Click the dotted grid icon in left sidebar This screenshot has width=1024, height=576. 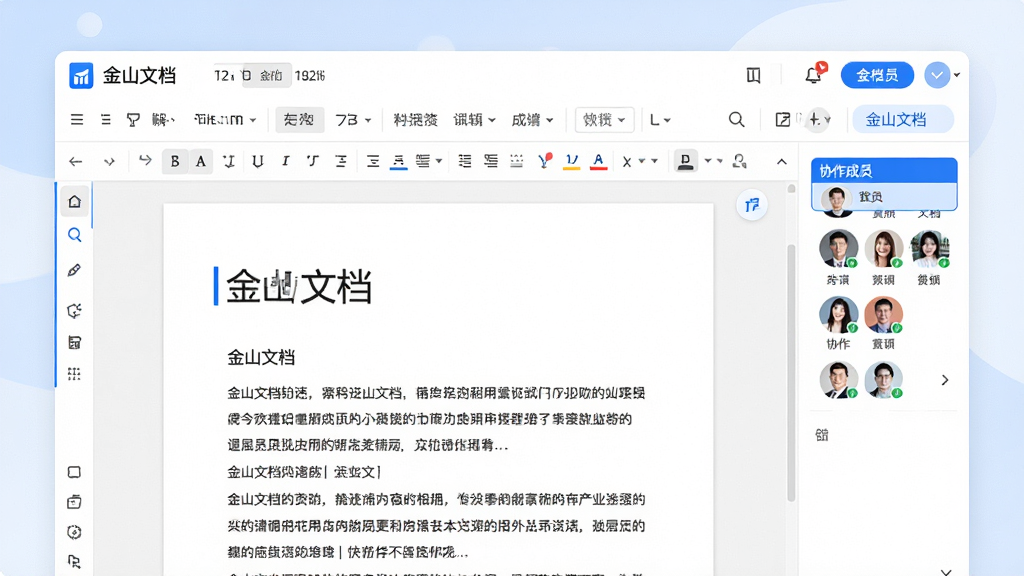[x=74, y=374]
